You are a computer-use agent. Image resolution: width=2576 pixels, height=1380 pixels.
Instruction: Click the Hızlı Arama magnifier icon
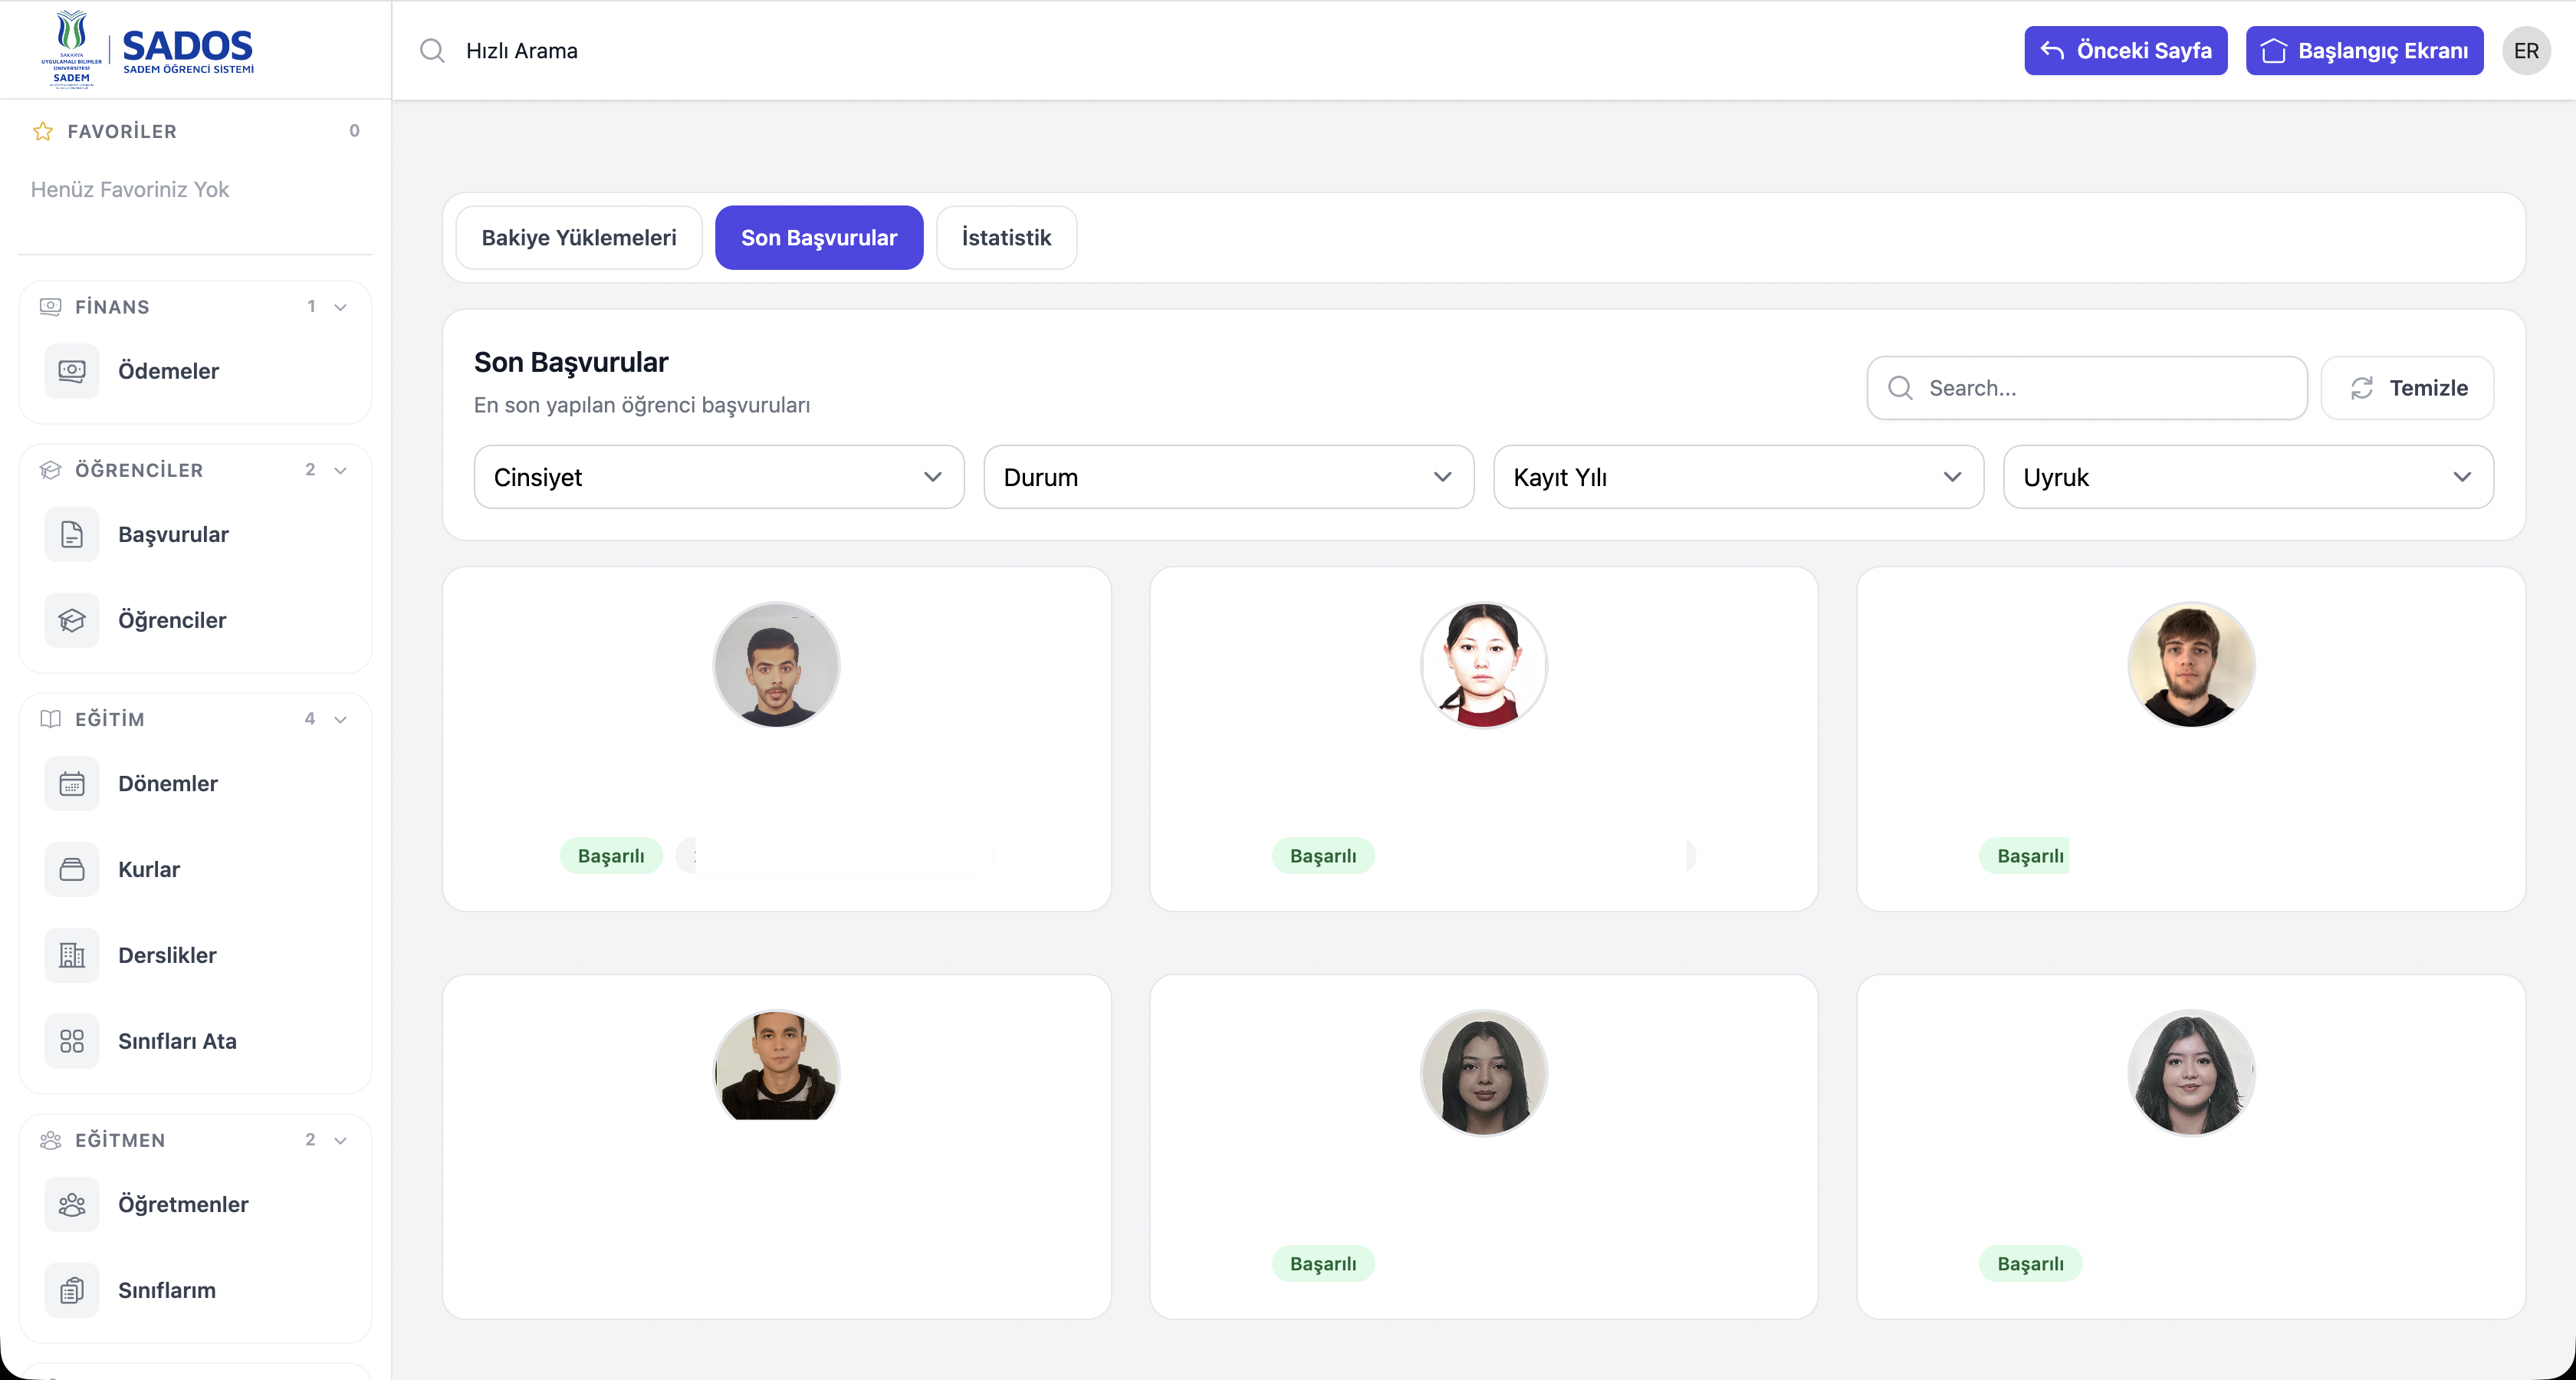432,51
